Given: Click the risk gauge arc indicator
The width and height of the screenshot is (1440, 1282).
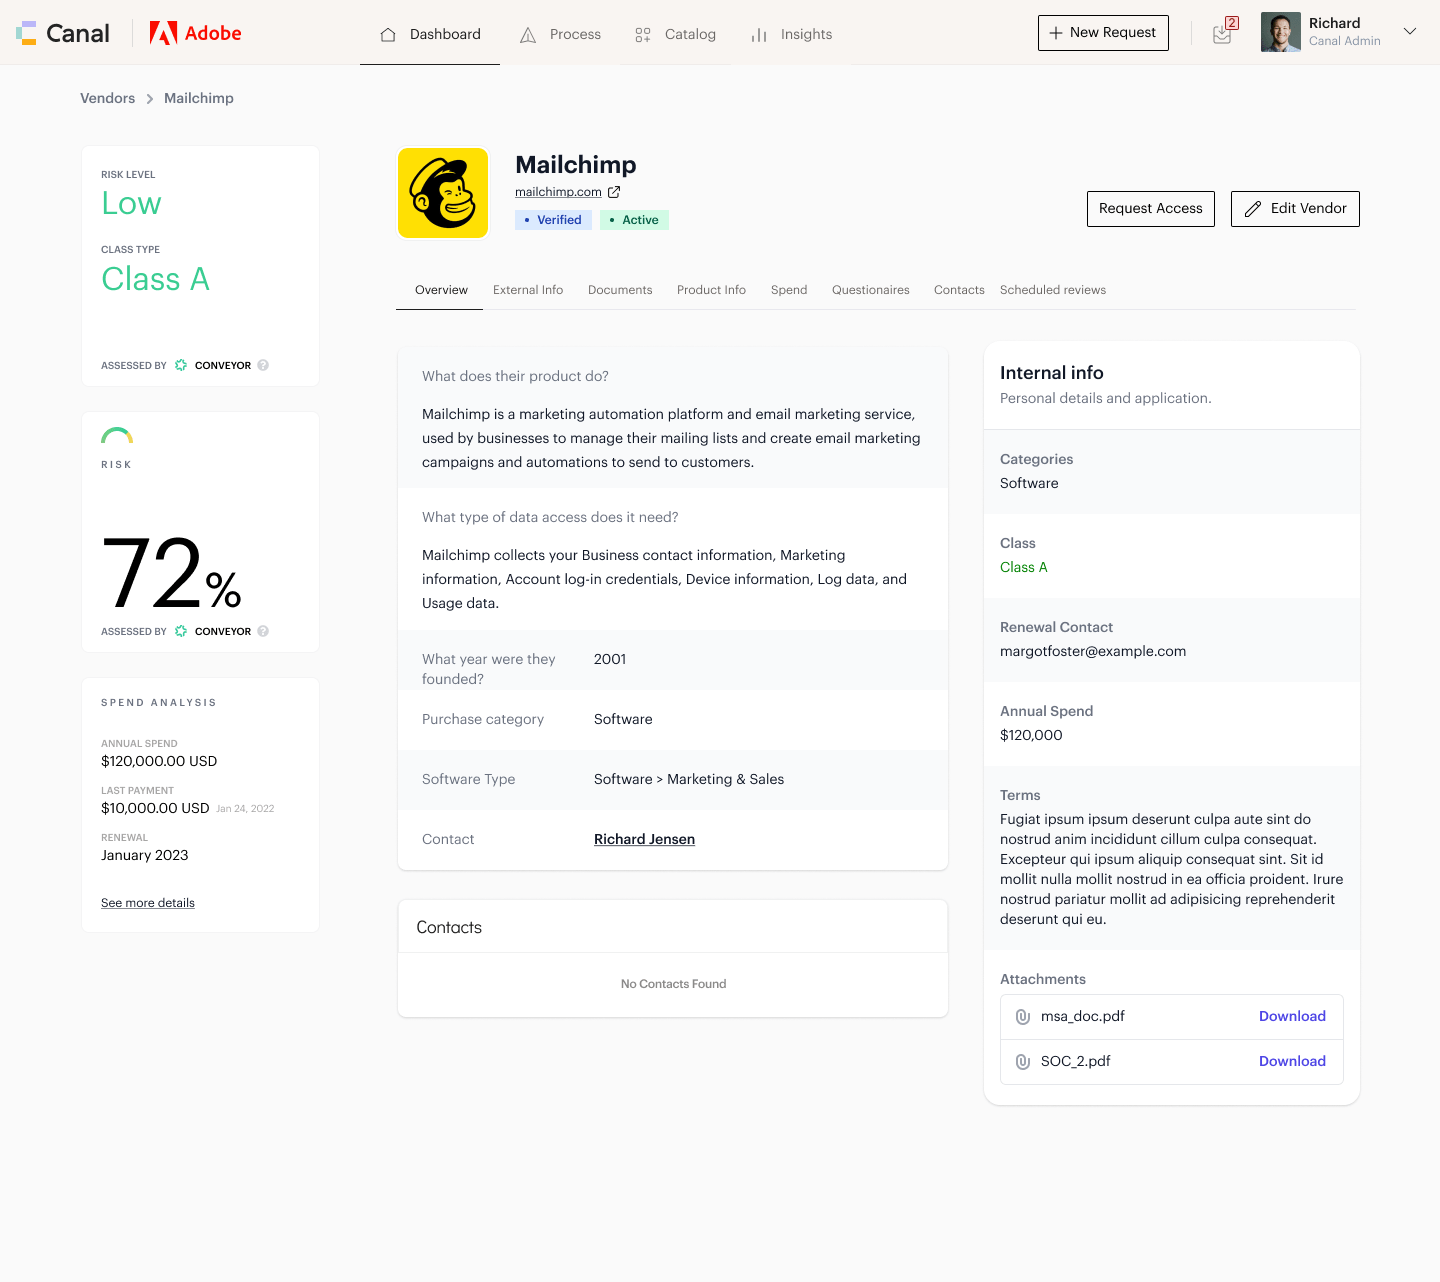Looking at the screenshot, I should point(117,436).
